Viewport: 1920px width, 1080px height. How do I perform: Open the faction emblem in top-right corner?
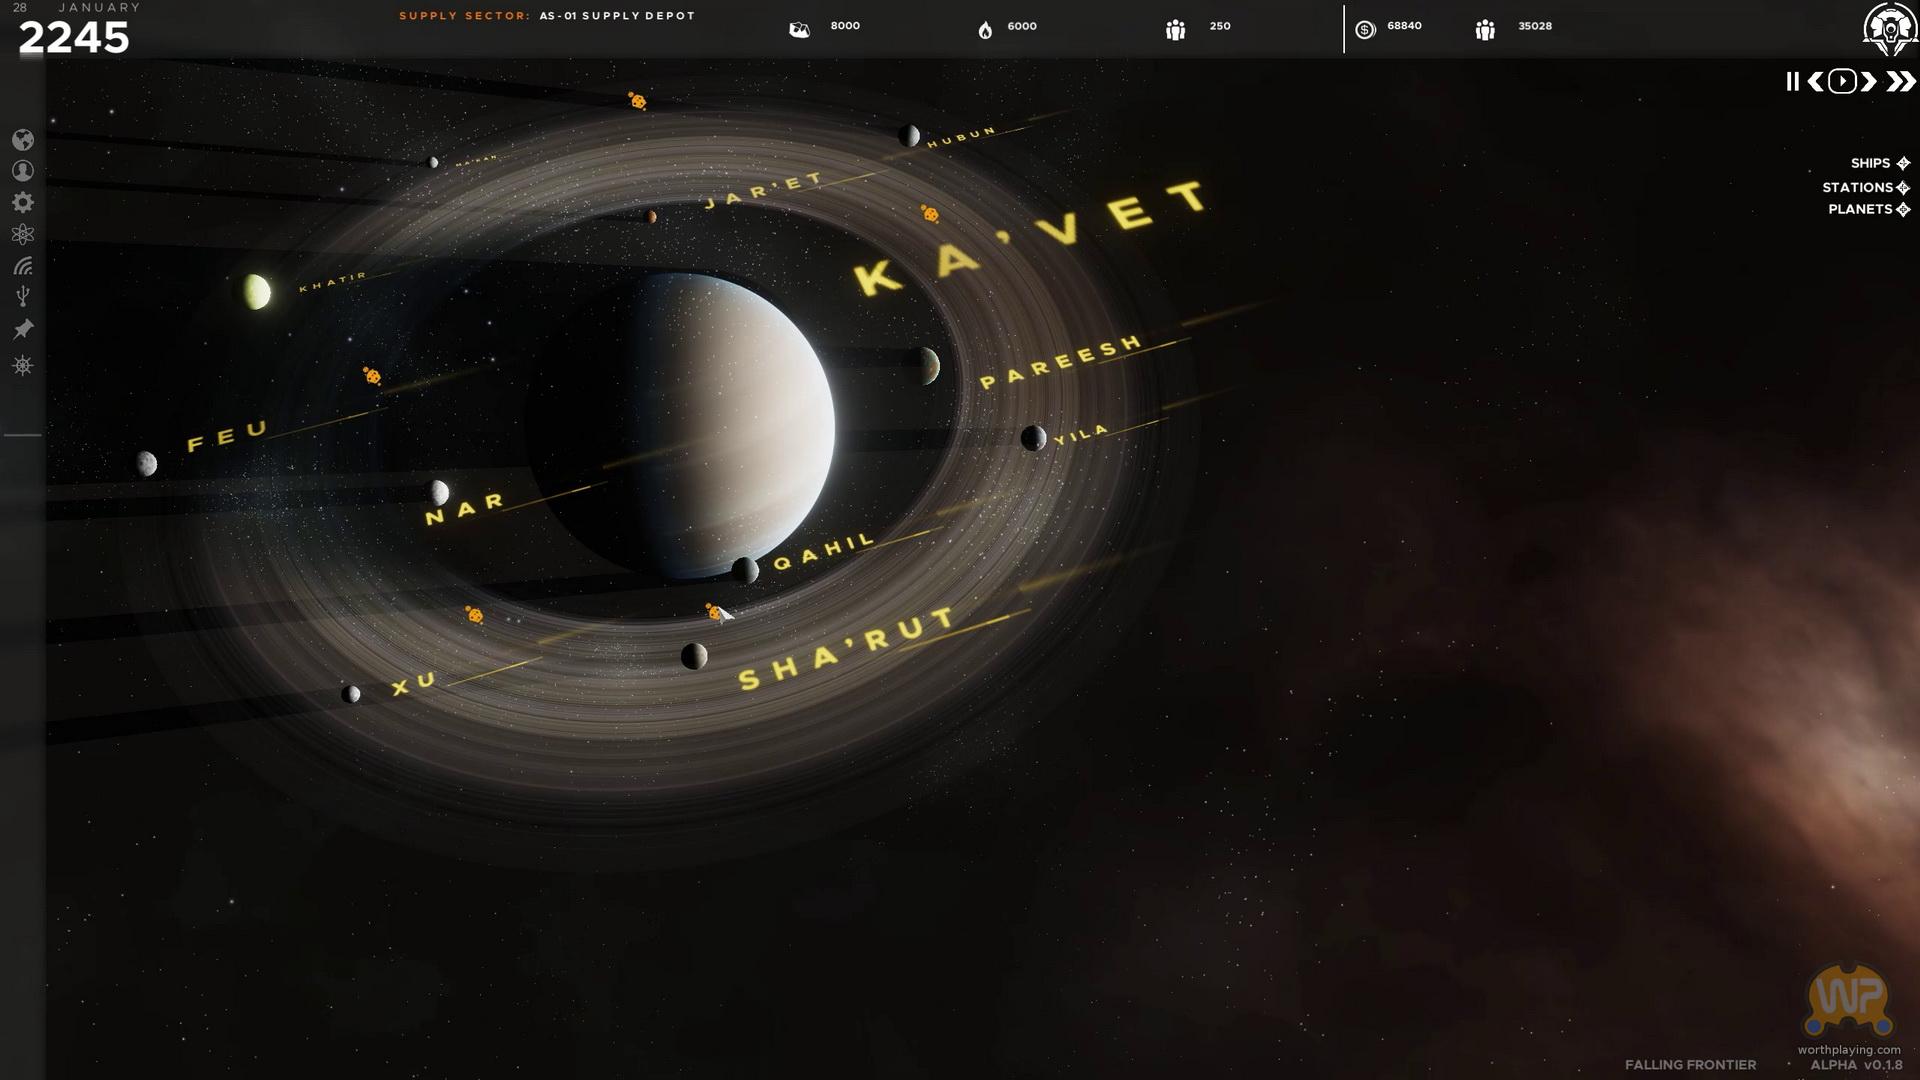tap(1888, 28)
